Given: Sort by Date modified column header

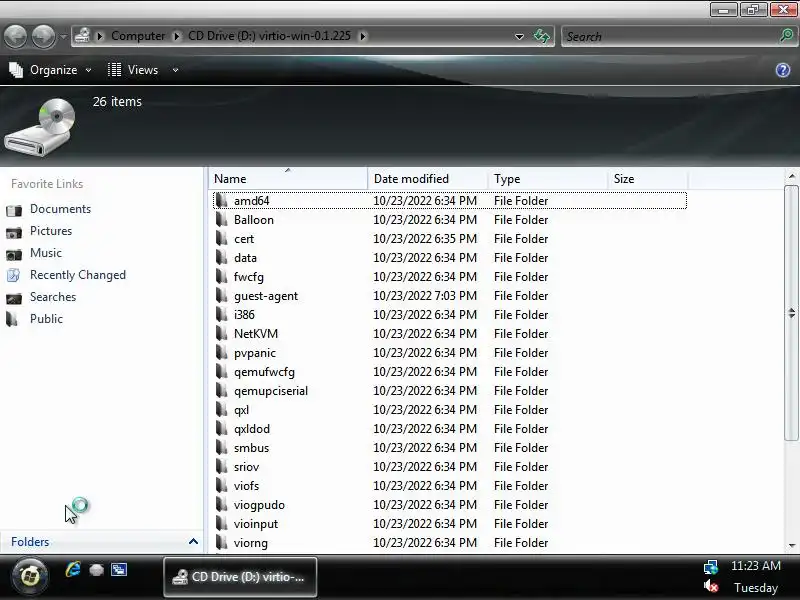Looking at the screenshot, I should tap(427, 179).
